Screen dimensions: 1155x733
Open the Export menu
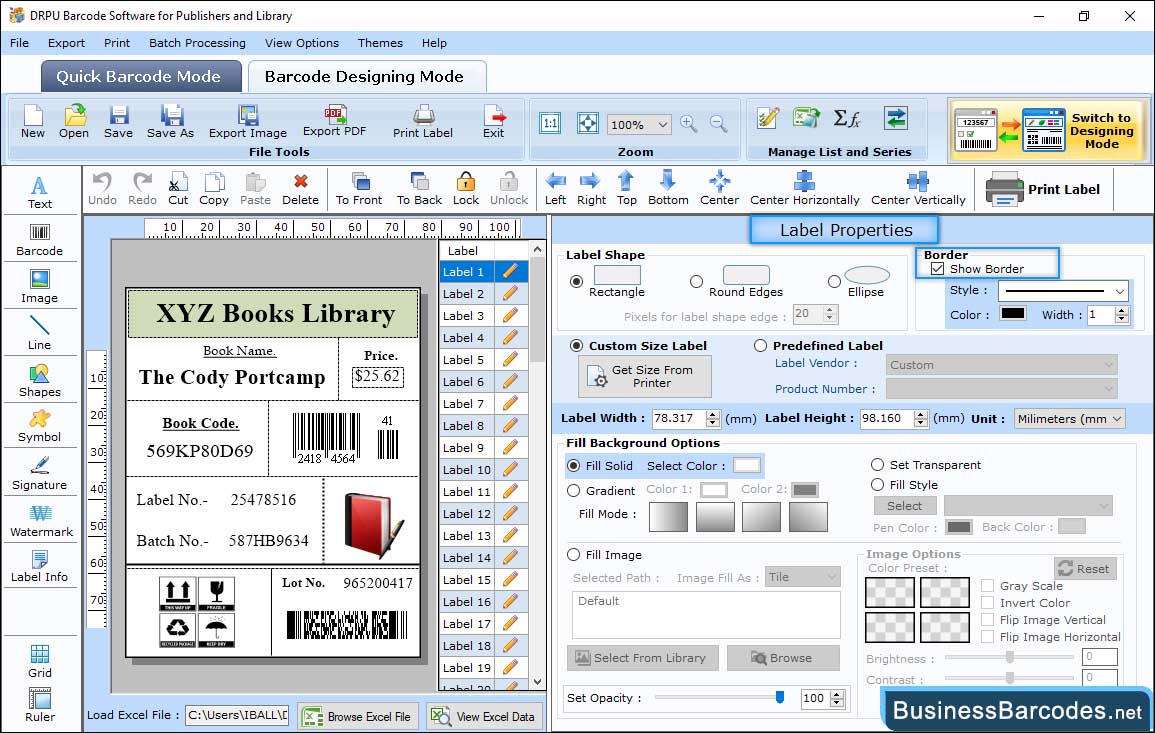coord(66,43)
